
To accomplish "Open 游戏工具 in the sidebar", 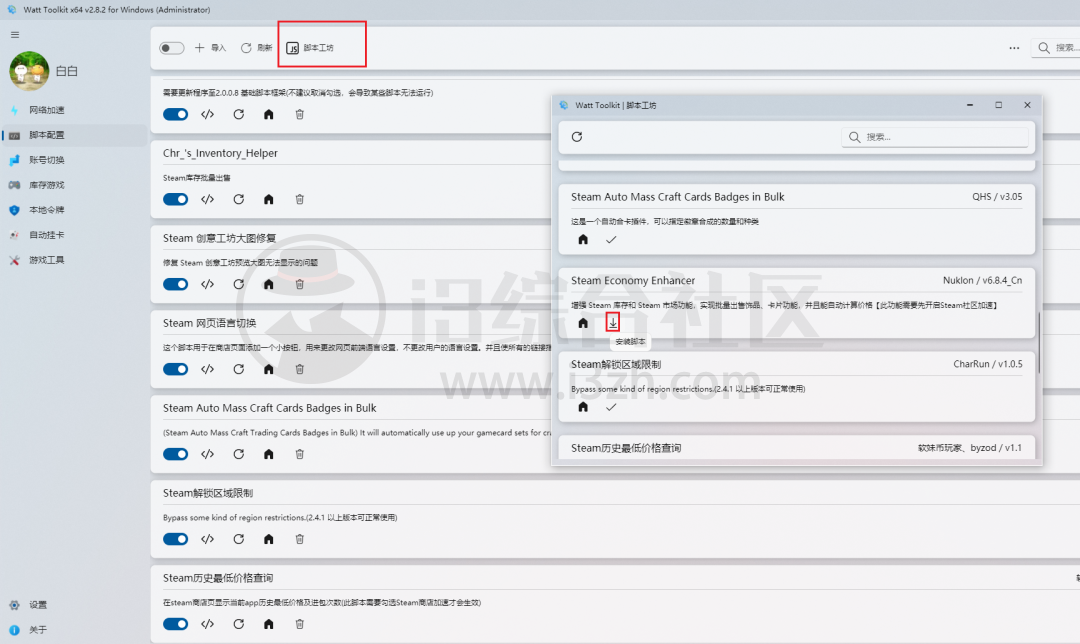I will point(74,260).
